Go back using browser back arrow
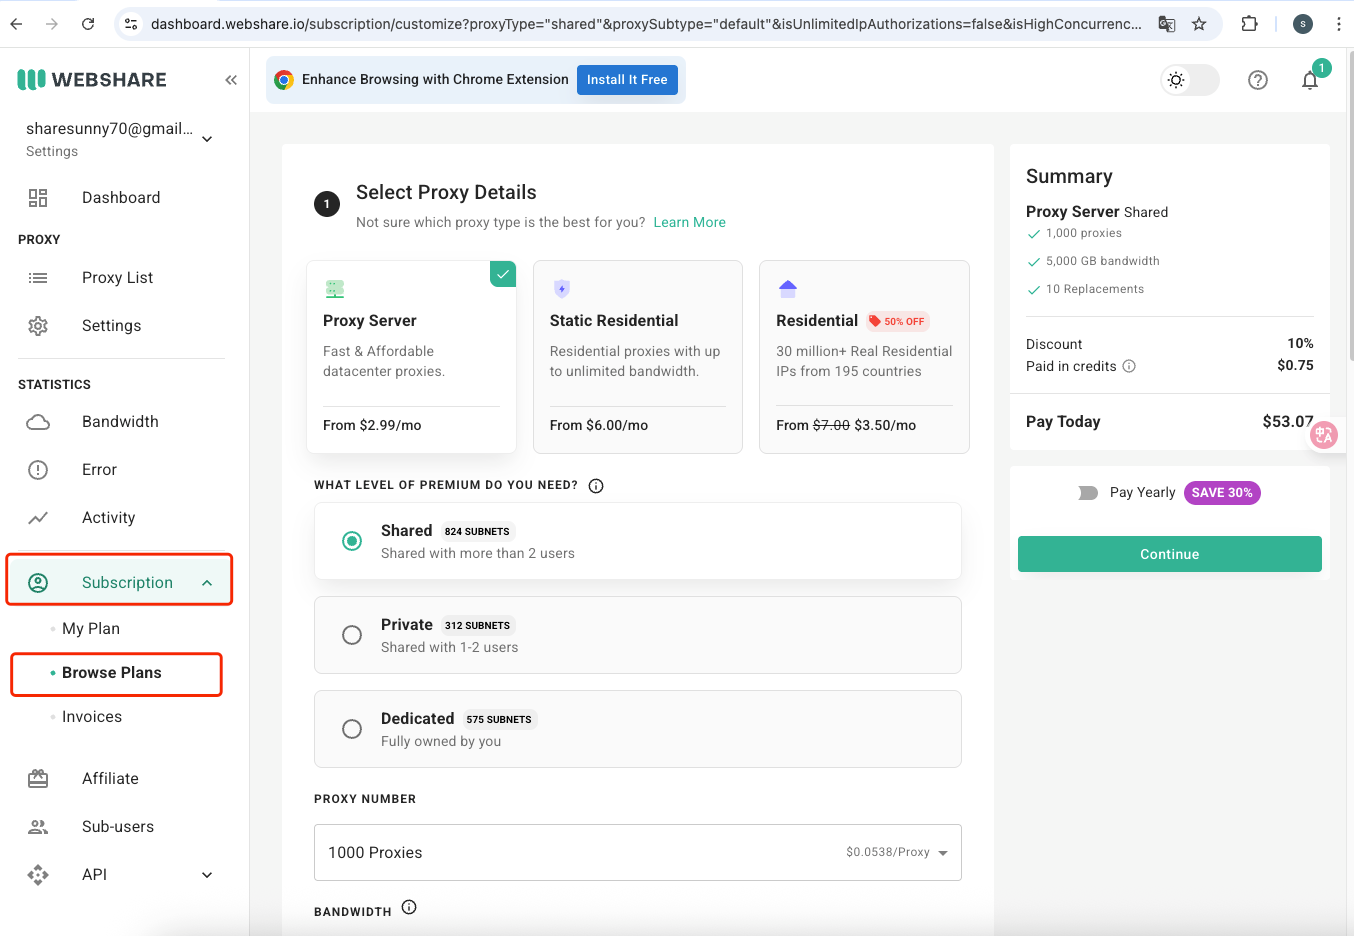The width and height of the screenshot is (1354, 936). [x=16, y=24]
